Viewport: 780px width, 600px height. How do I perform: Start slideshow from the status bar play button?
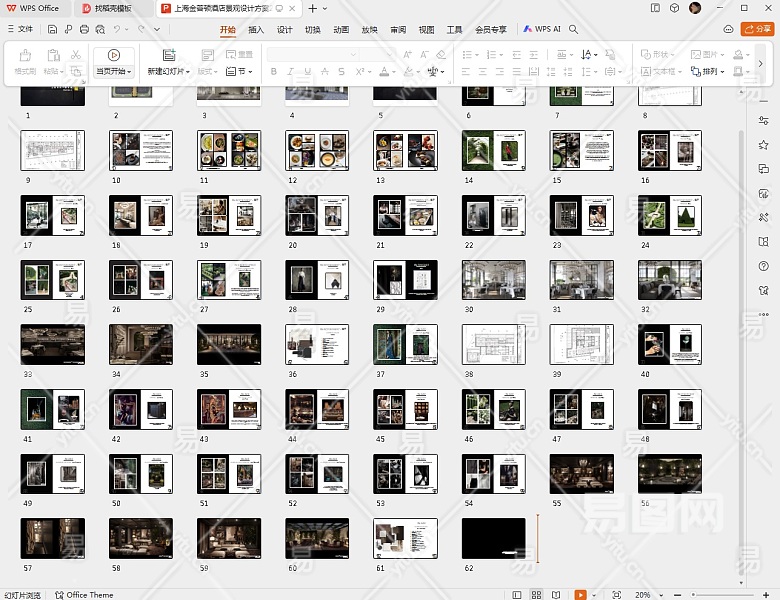[581, 594]
